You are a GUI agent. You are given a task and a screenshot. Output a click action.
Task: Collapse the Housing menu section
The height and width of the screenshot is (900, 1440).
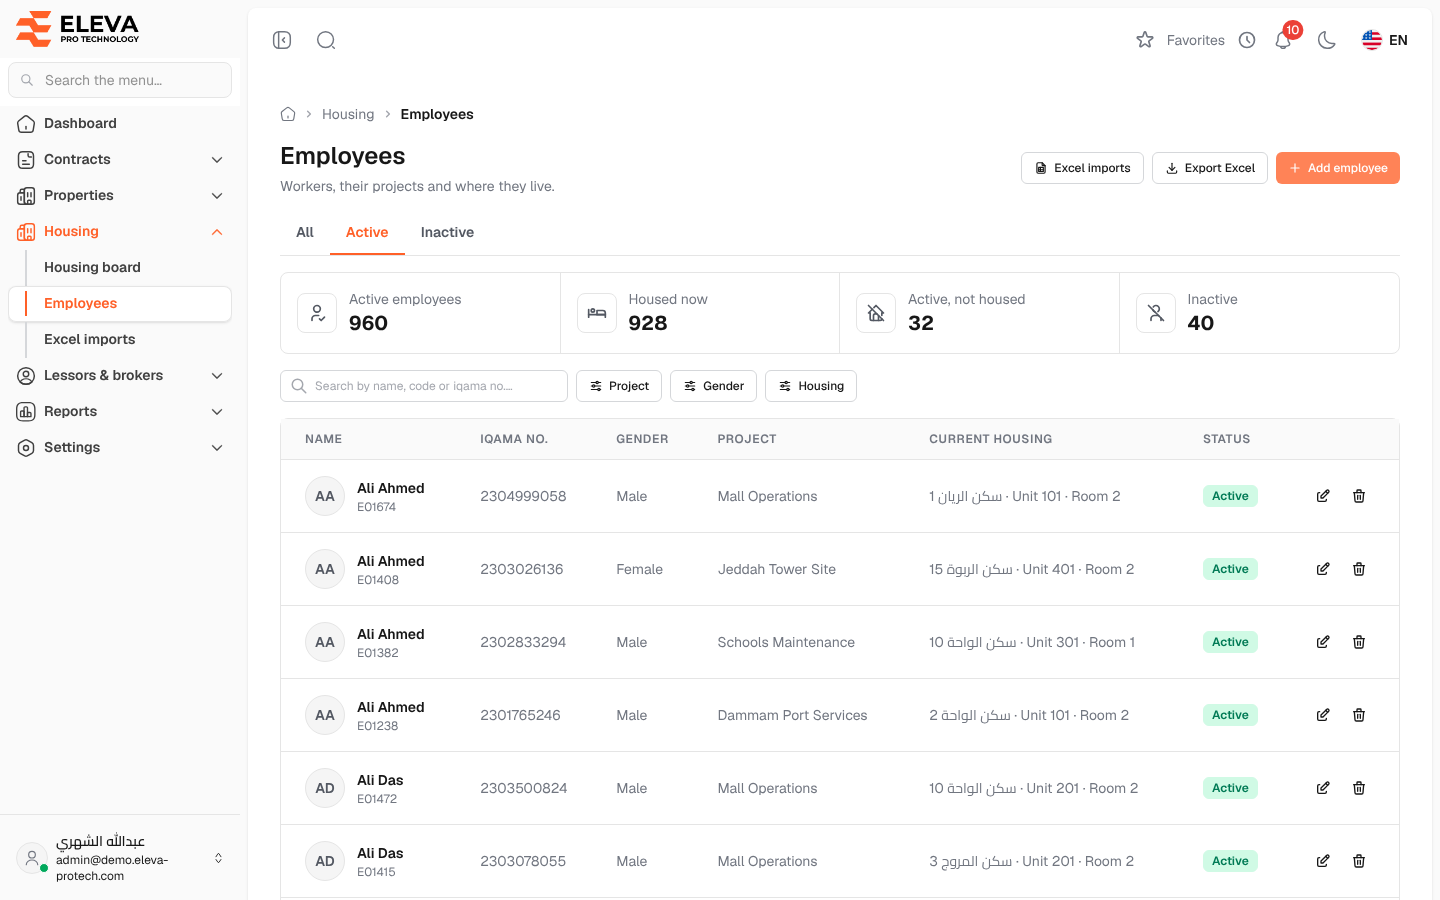(120, 231)
